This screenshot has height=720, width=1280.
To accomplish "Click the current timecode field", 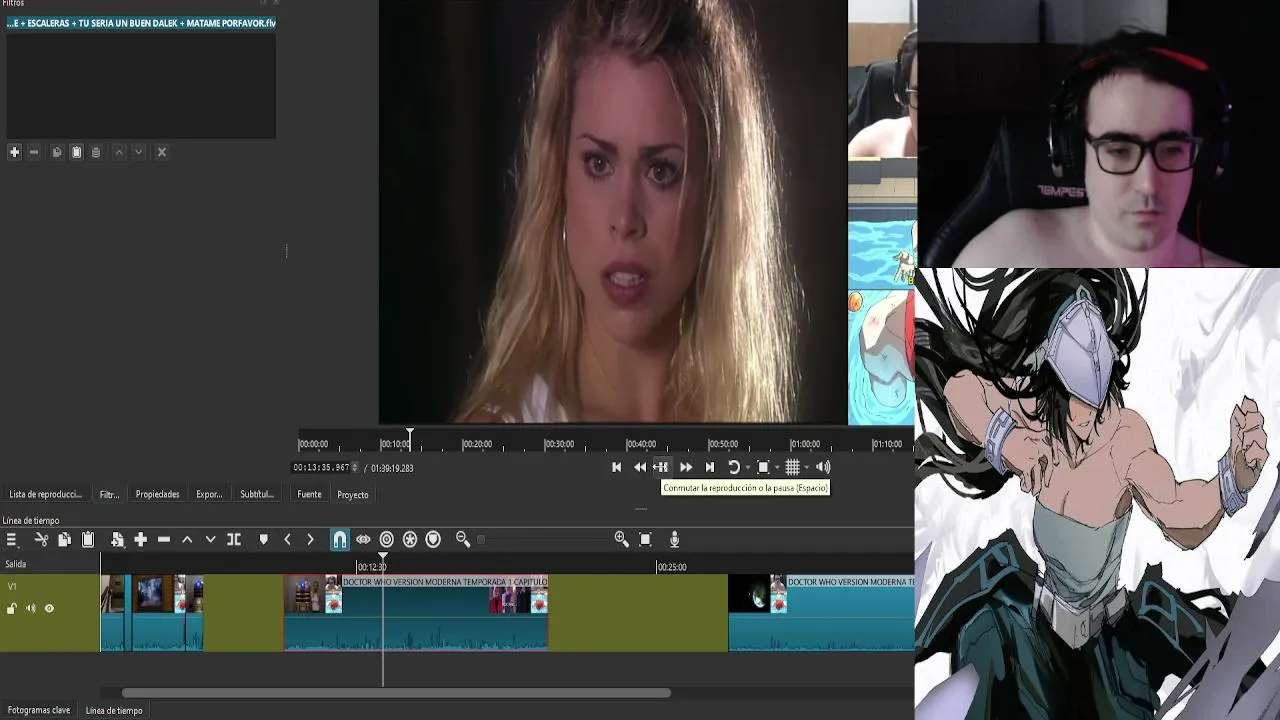I will 321,468.
